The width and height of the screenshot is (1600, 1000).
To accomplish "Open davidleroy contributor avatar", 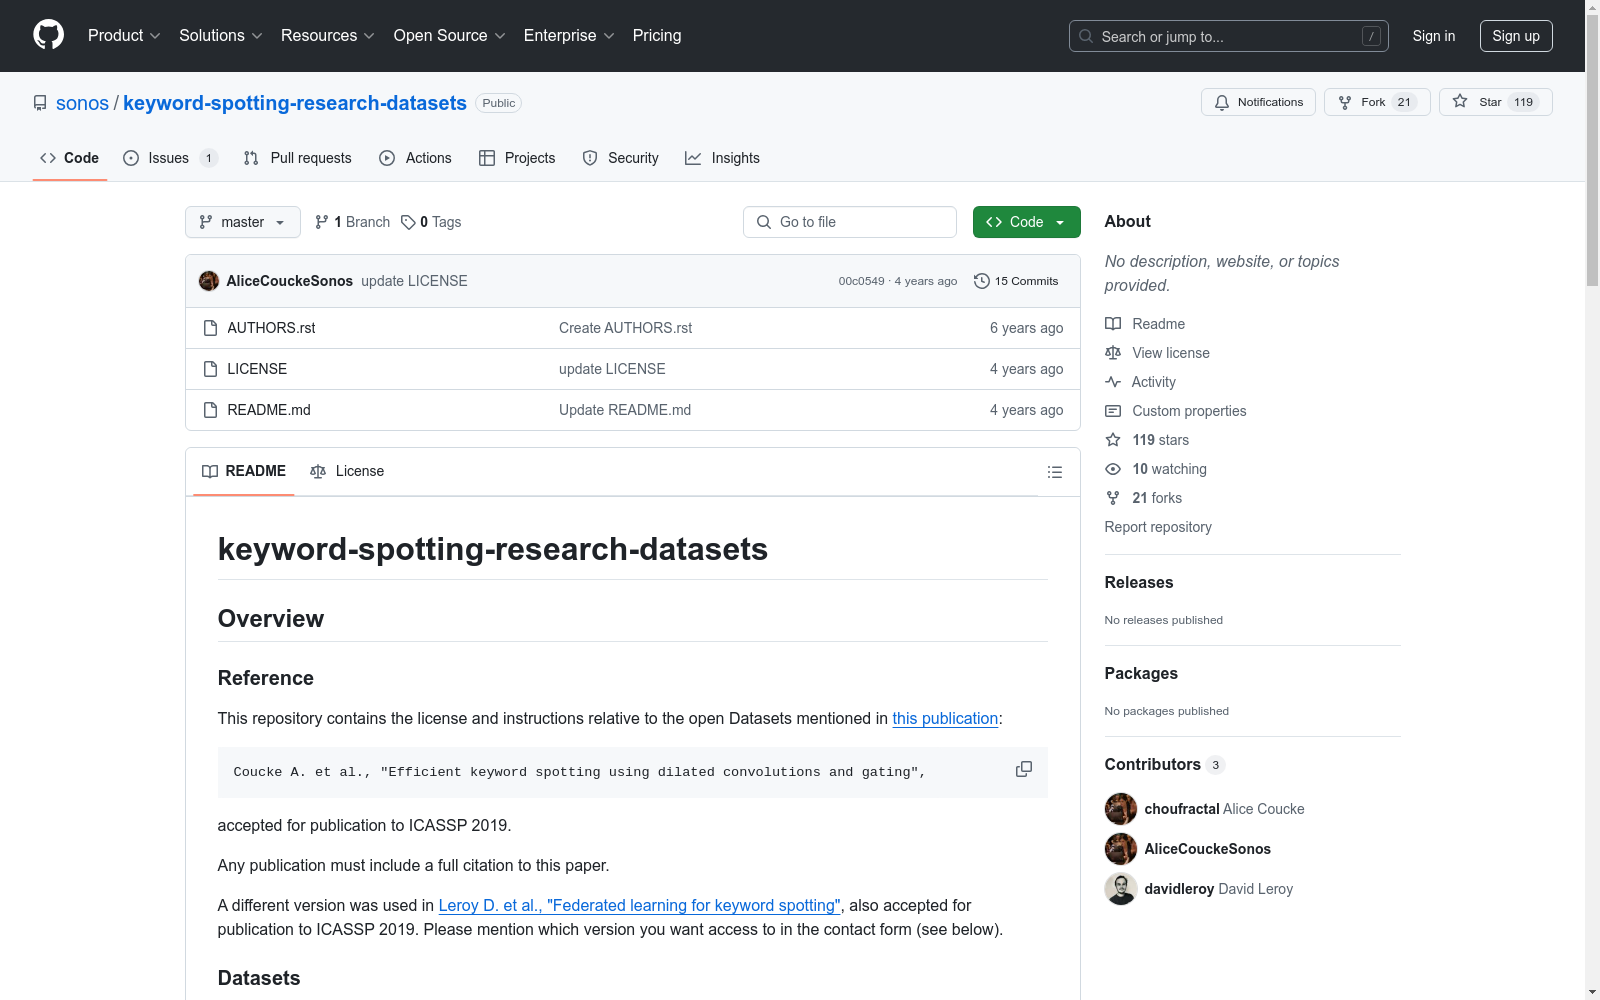I will coord(1121,889).
